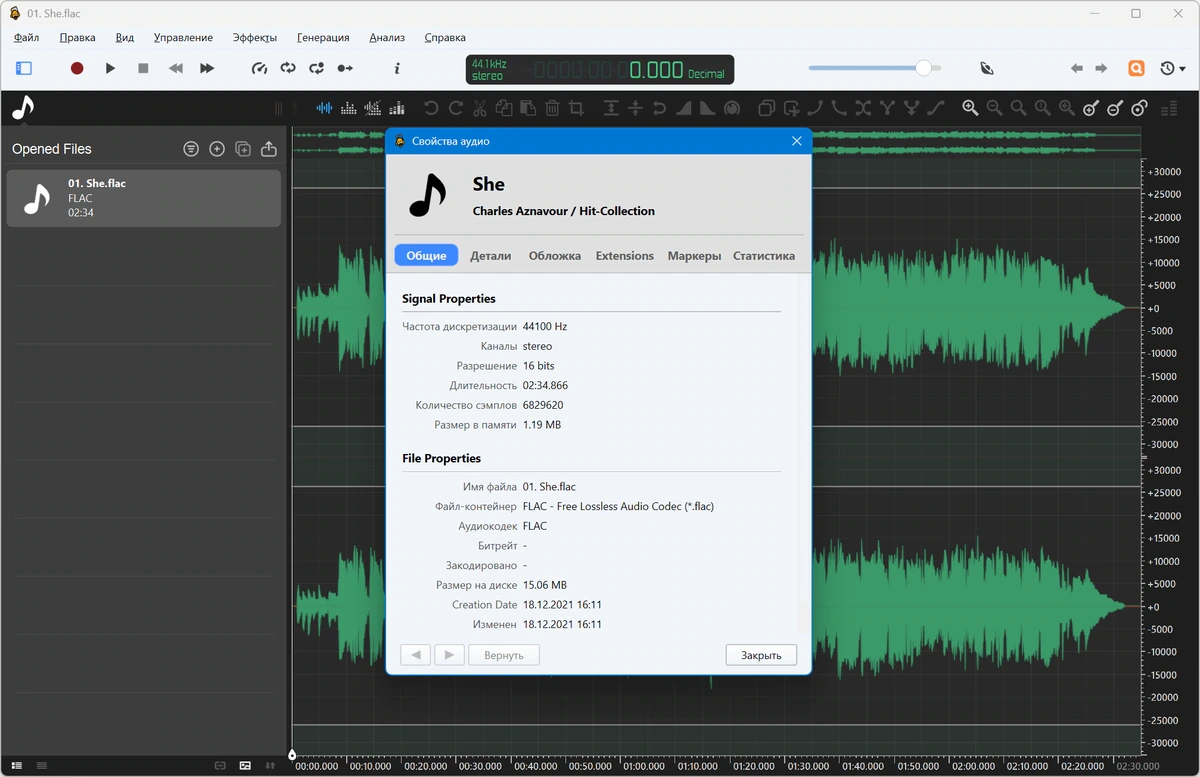This screenshot has height=777, width=1200.
Task: Open the Файл menu
Action: (x=27, y=37)
